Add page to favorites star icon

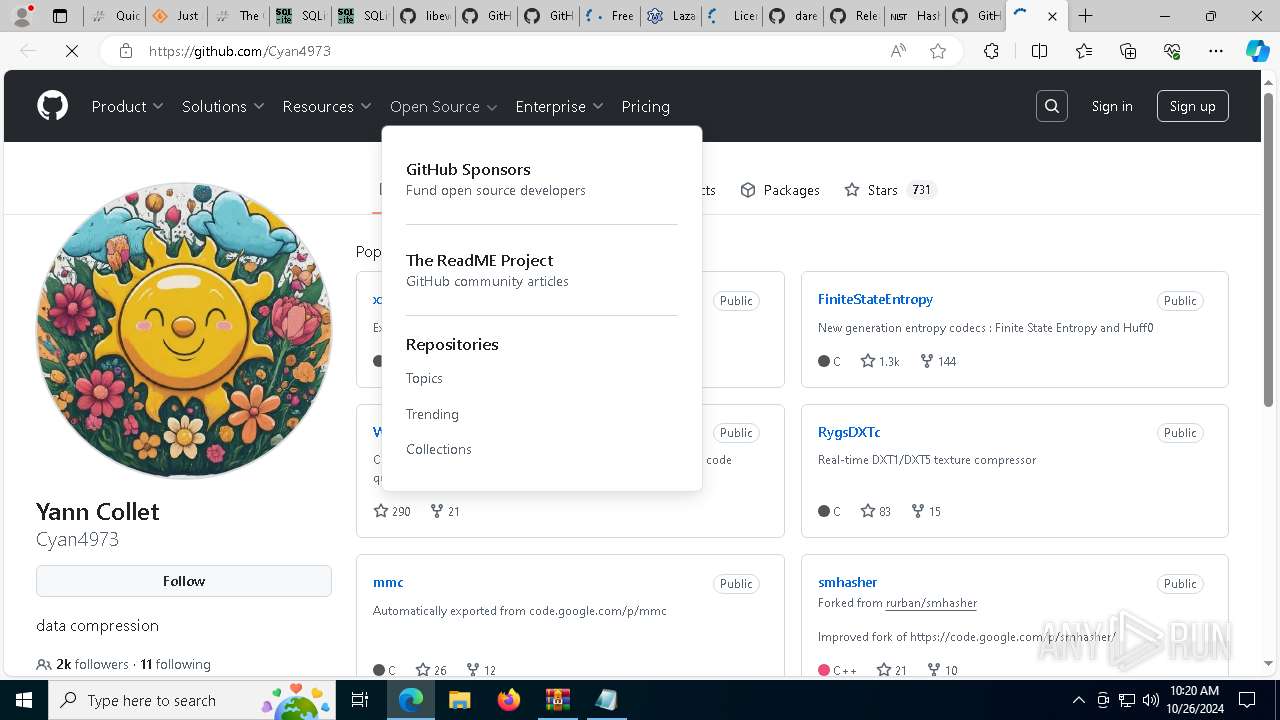938,51
